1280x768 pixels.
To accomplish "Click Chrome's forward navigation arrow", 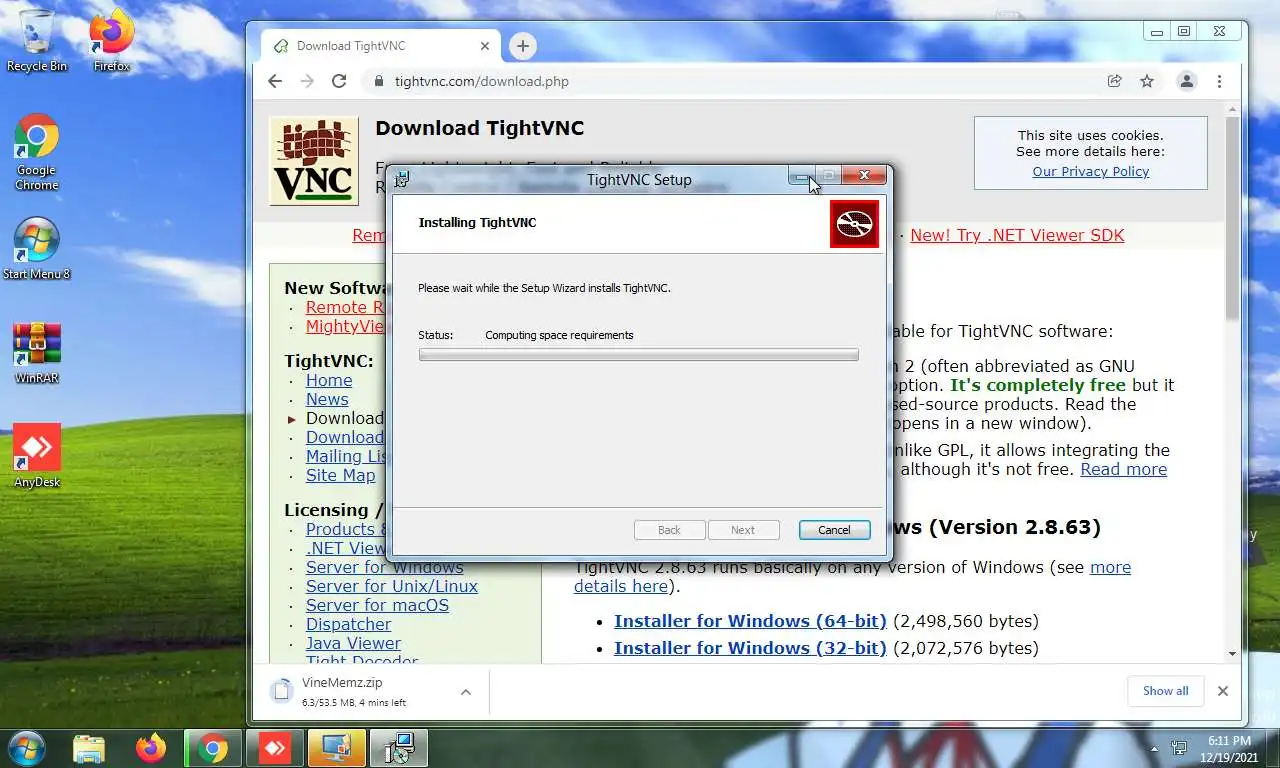I will (307, 81).
